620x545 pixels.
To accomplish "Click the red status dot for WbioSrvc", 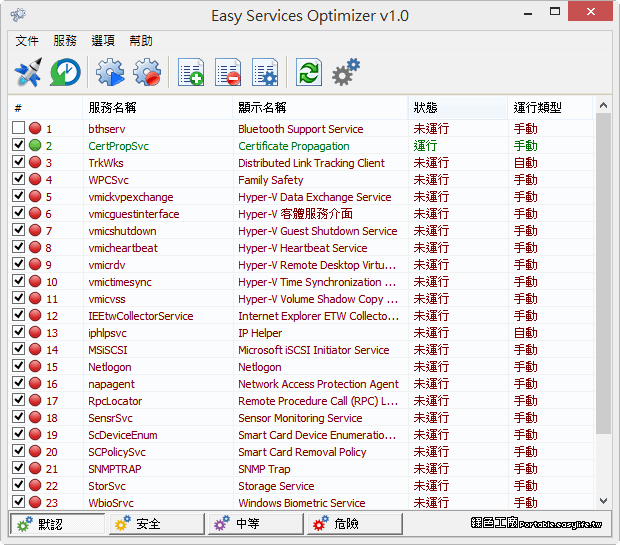I will (x=35, y=502).
